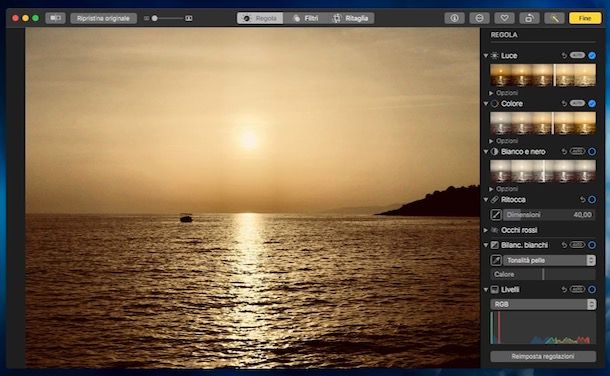This screenshot has width=610, height=376.
Task: Collapse the Bianco e nero section
Action: [x=486, y=152]
